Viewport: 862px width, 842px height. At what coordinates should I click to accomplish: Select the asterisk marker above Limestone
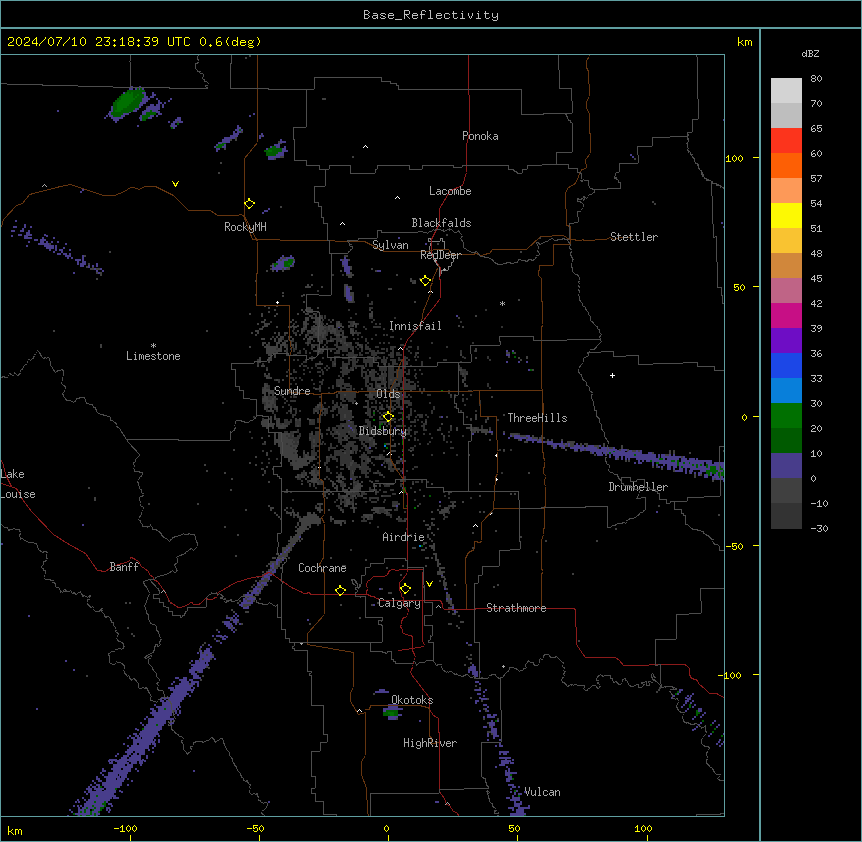[x=153, y=346]
